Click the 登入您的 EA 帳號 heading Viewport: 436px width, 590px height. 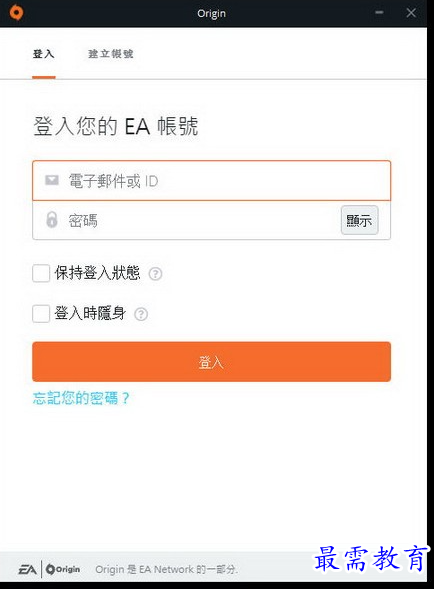(116, 126)
